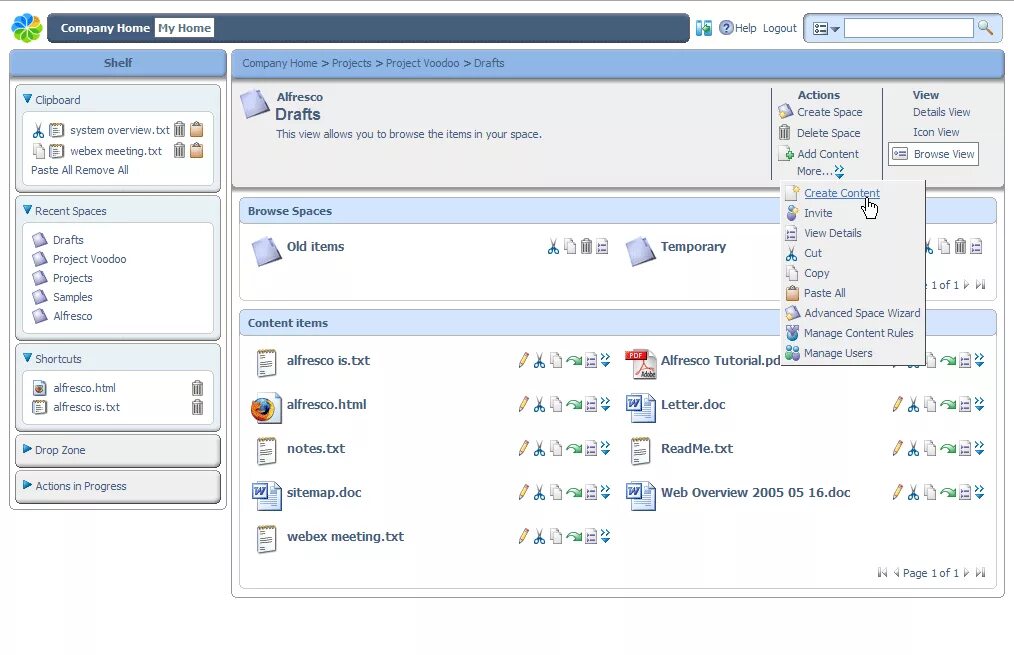Screen dimensions: 1014x655
Task: Delete the Old items space
Action: coord(586,246)
